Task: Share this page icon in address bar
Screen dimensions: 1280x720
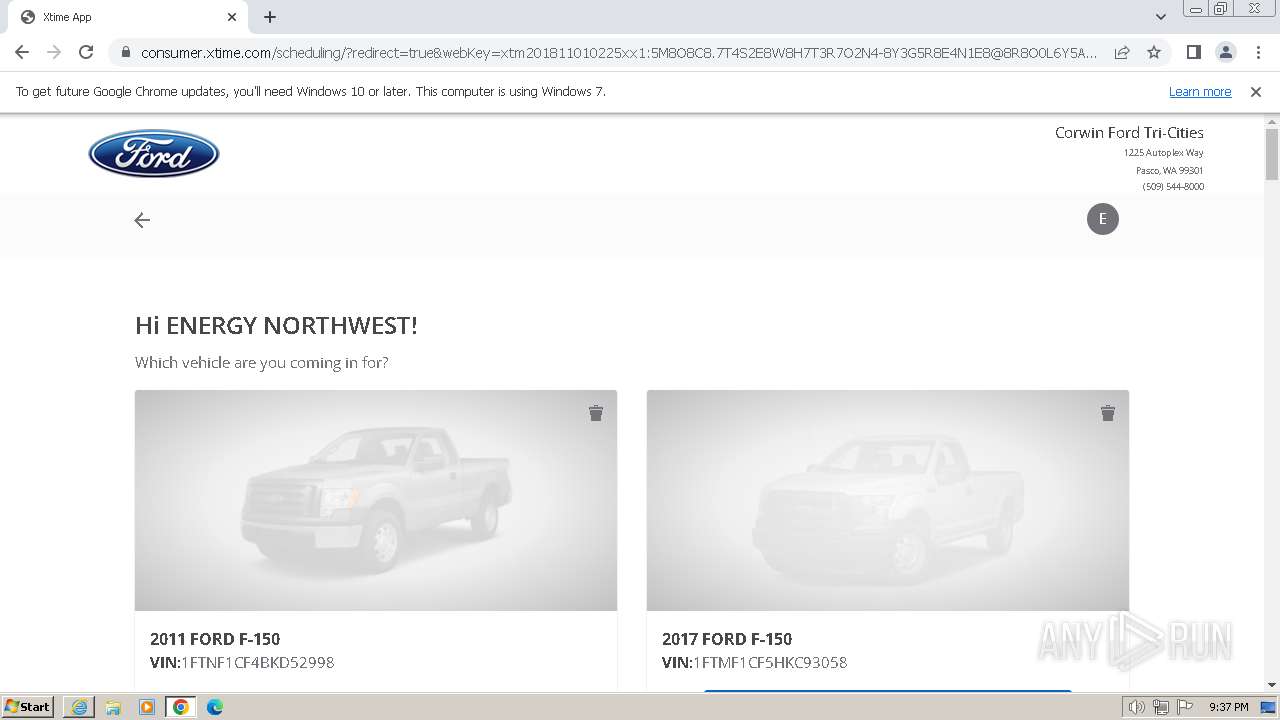Action: pos(1122,52)
